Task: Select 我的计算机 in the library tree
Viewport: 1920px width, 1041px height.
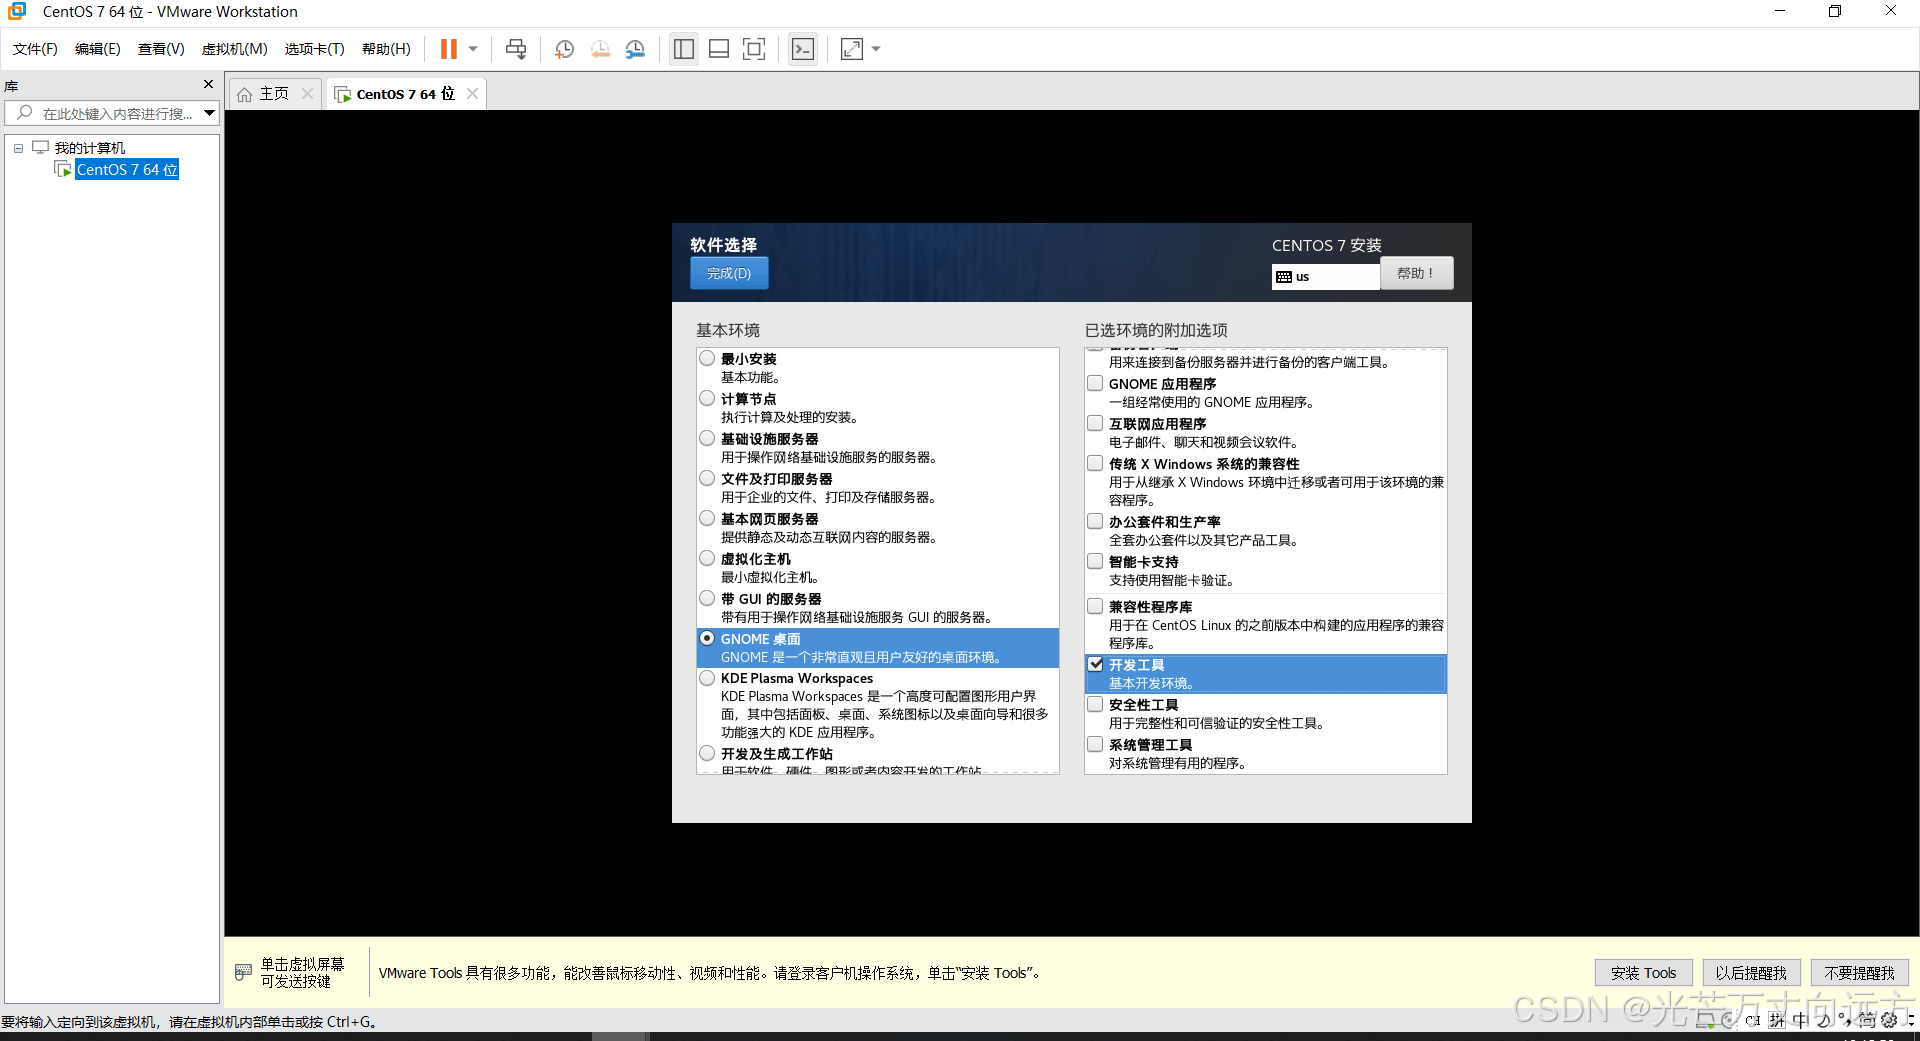Action: tap(89, 148)
